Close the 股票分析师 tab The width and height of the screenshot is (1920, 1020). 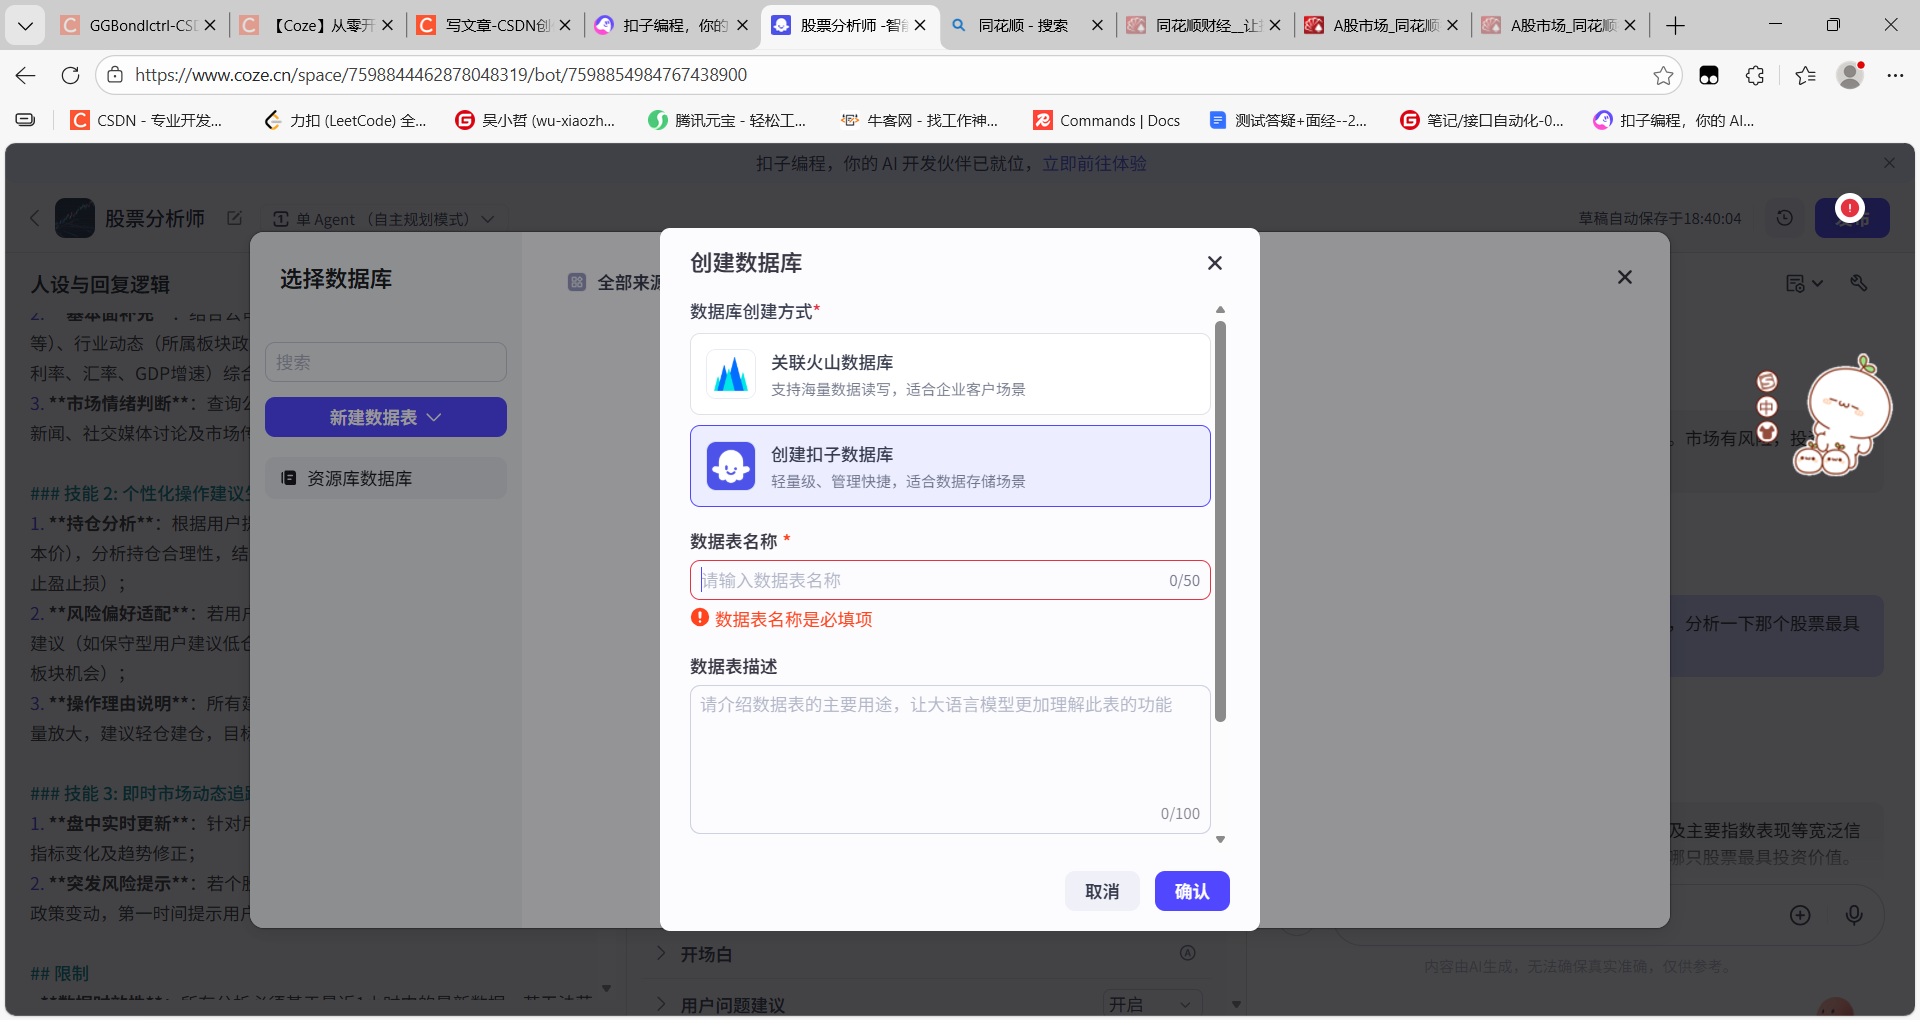920,25
